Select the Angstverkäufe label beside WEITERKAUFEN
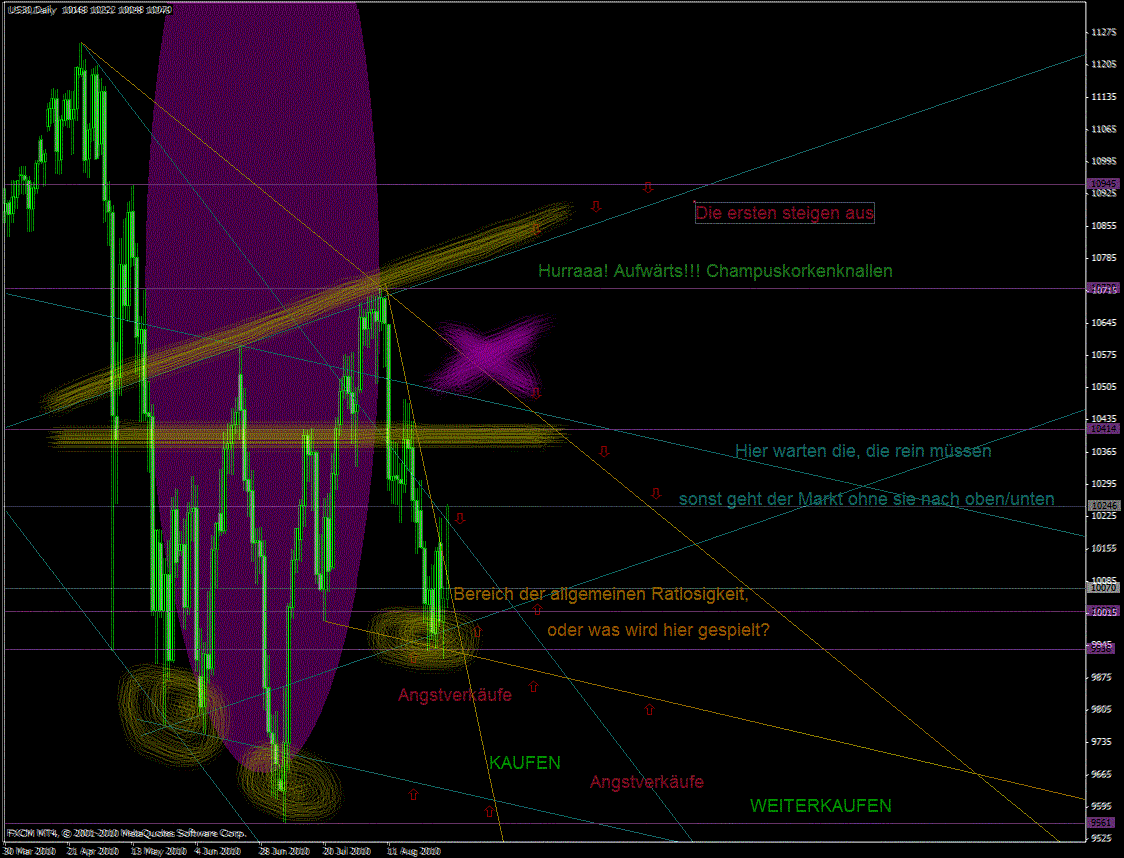 (x=647, y=782)
